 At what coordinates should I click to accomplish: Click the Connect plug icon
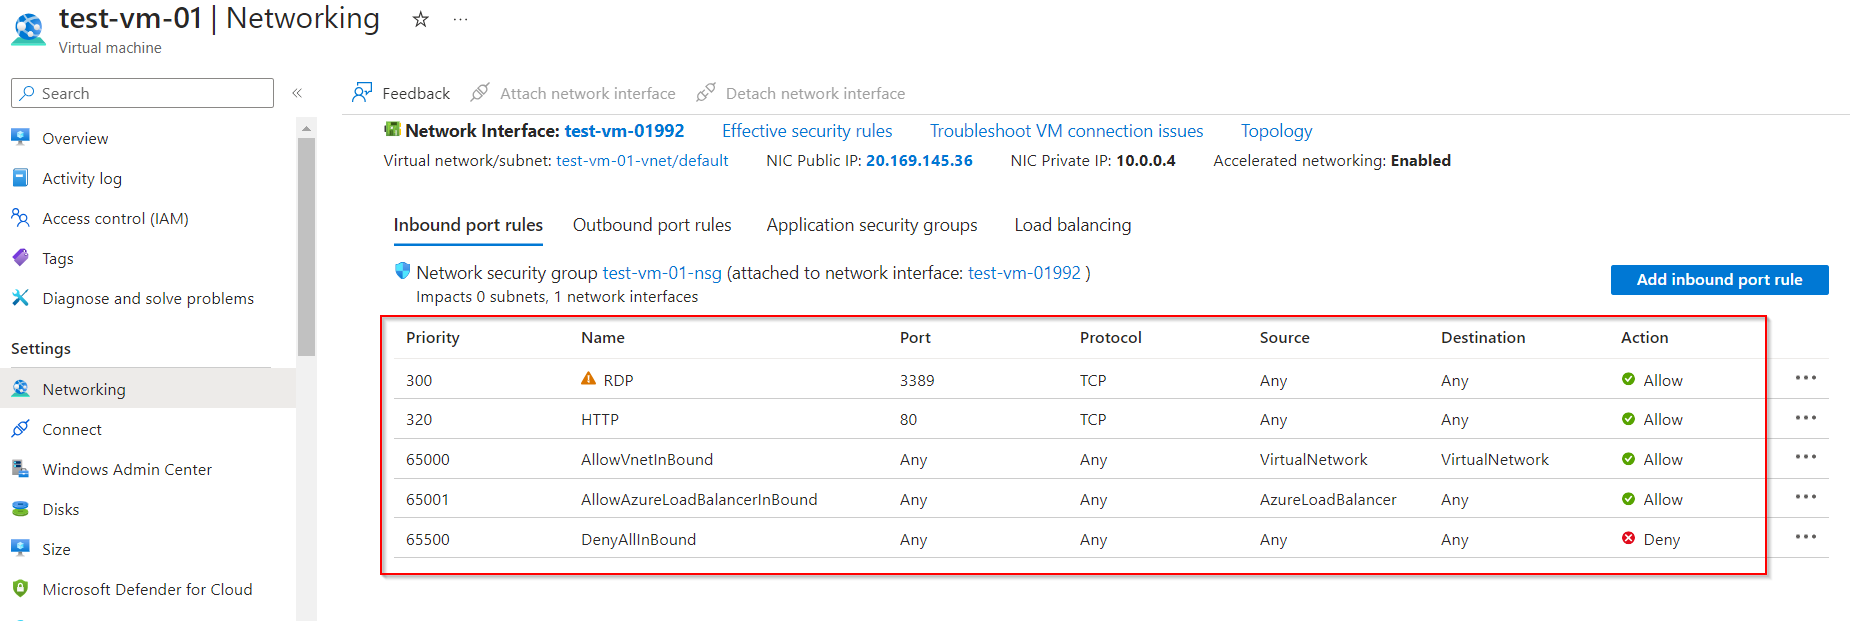tap(20, 428)
